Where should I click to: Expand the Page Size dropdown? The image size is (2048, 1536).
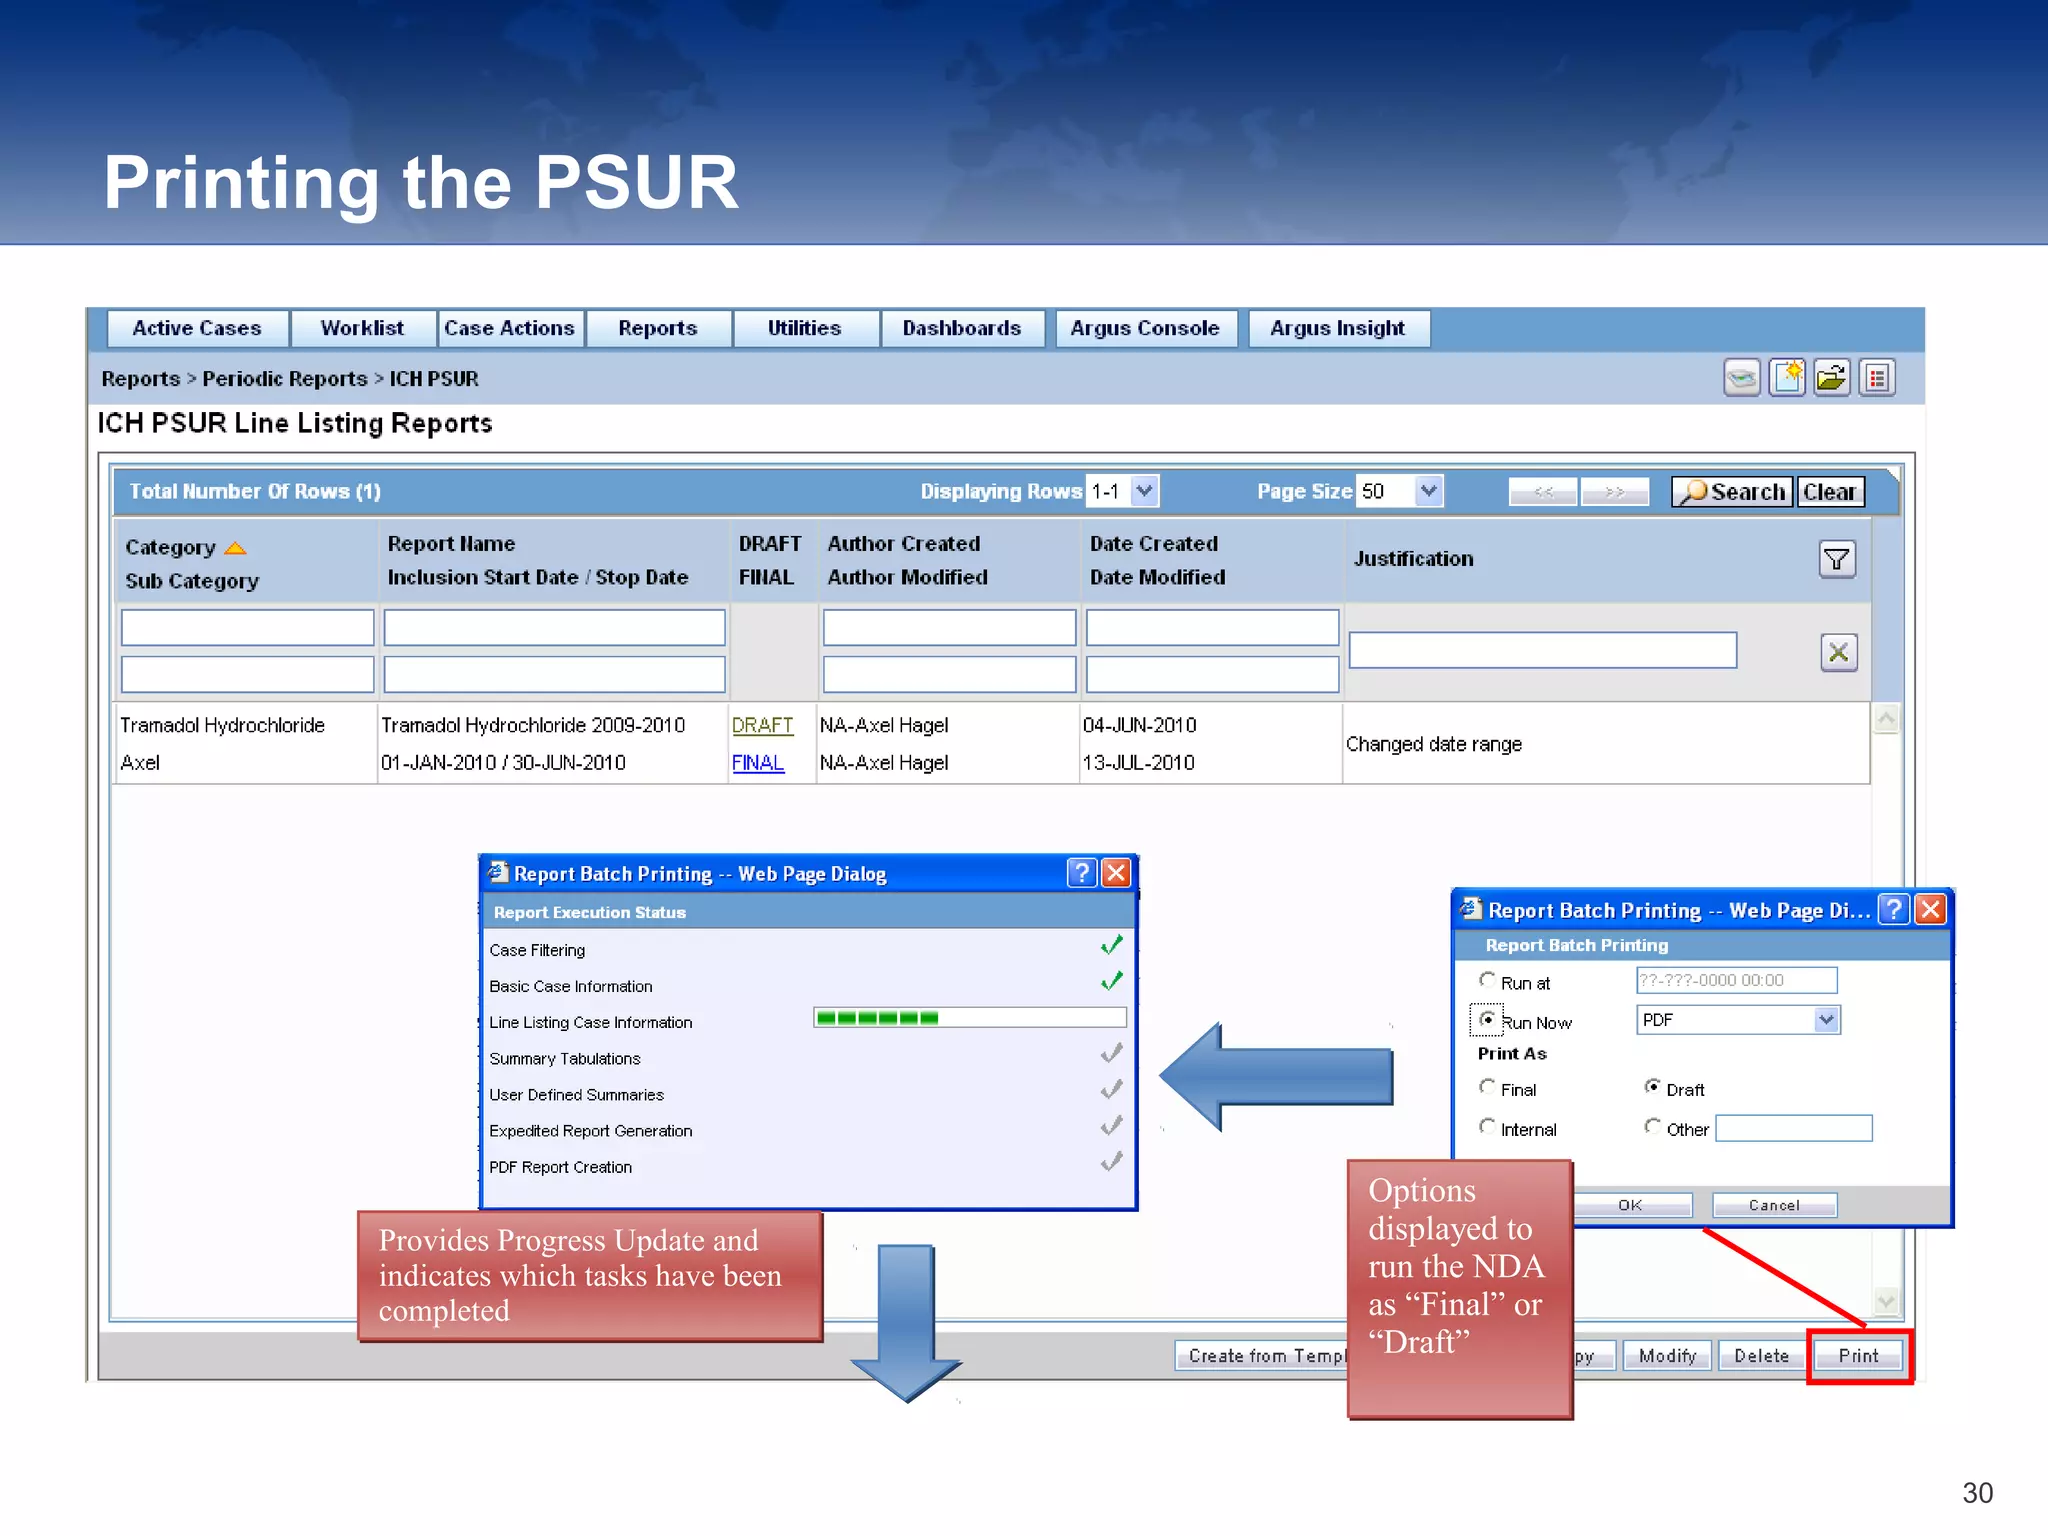1429,491
